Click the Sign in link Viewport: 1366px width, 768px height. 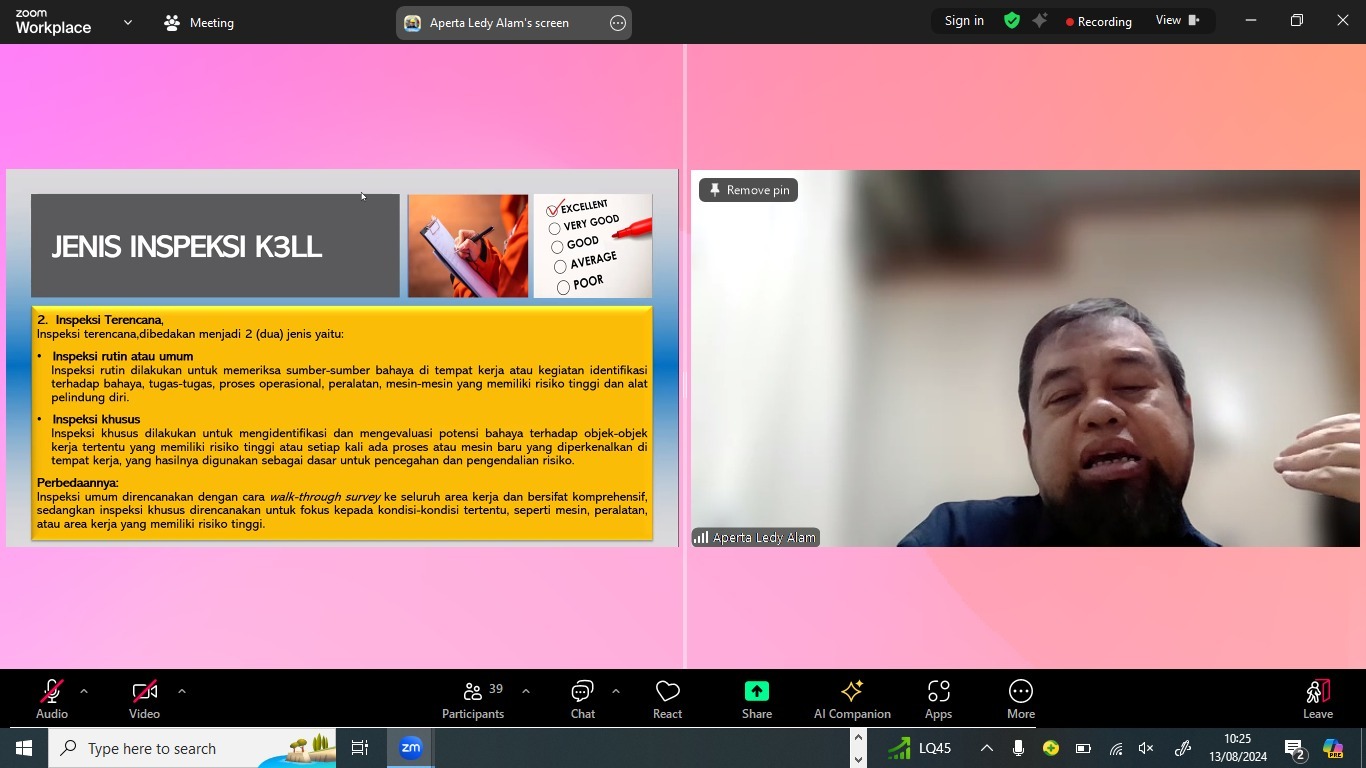point(964,21)
